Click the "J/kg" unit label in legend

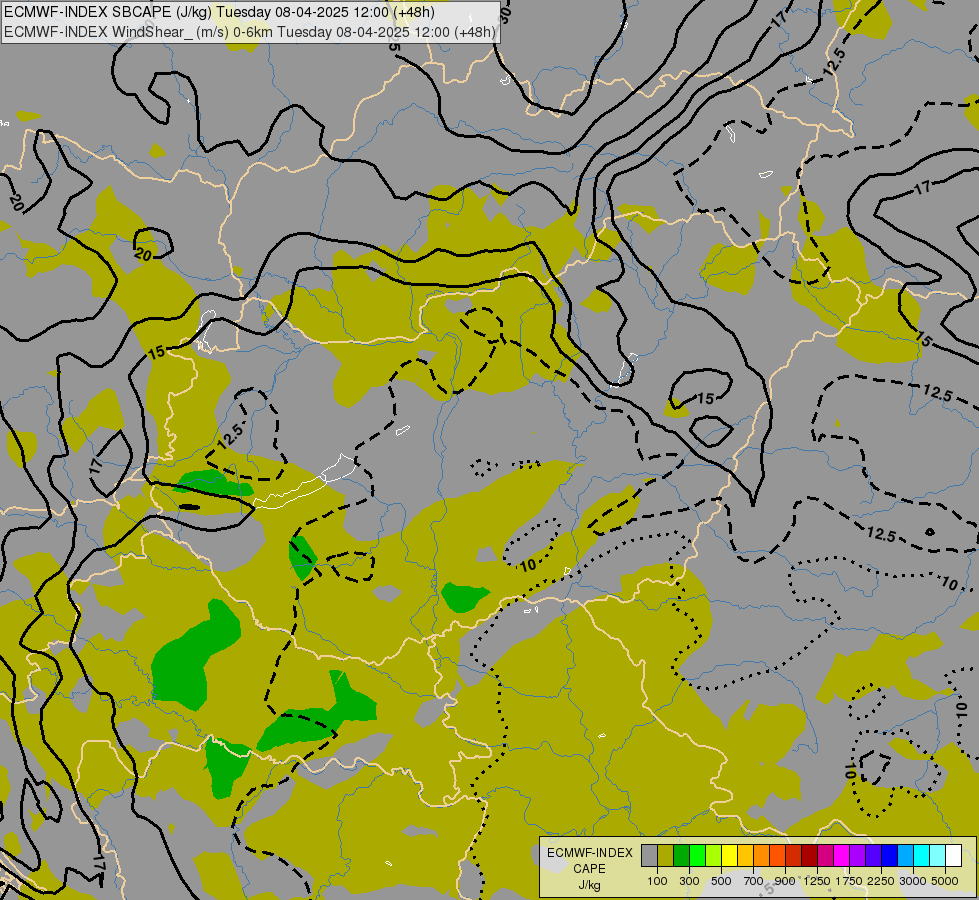coord(589,886)
